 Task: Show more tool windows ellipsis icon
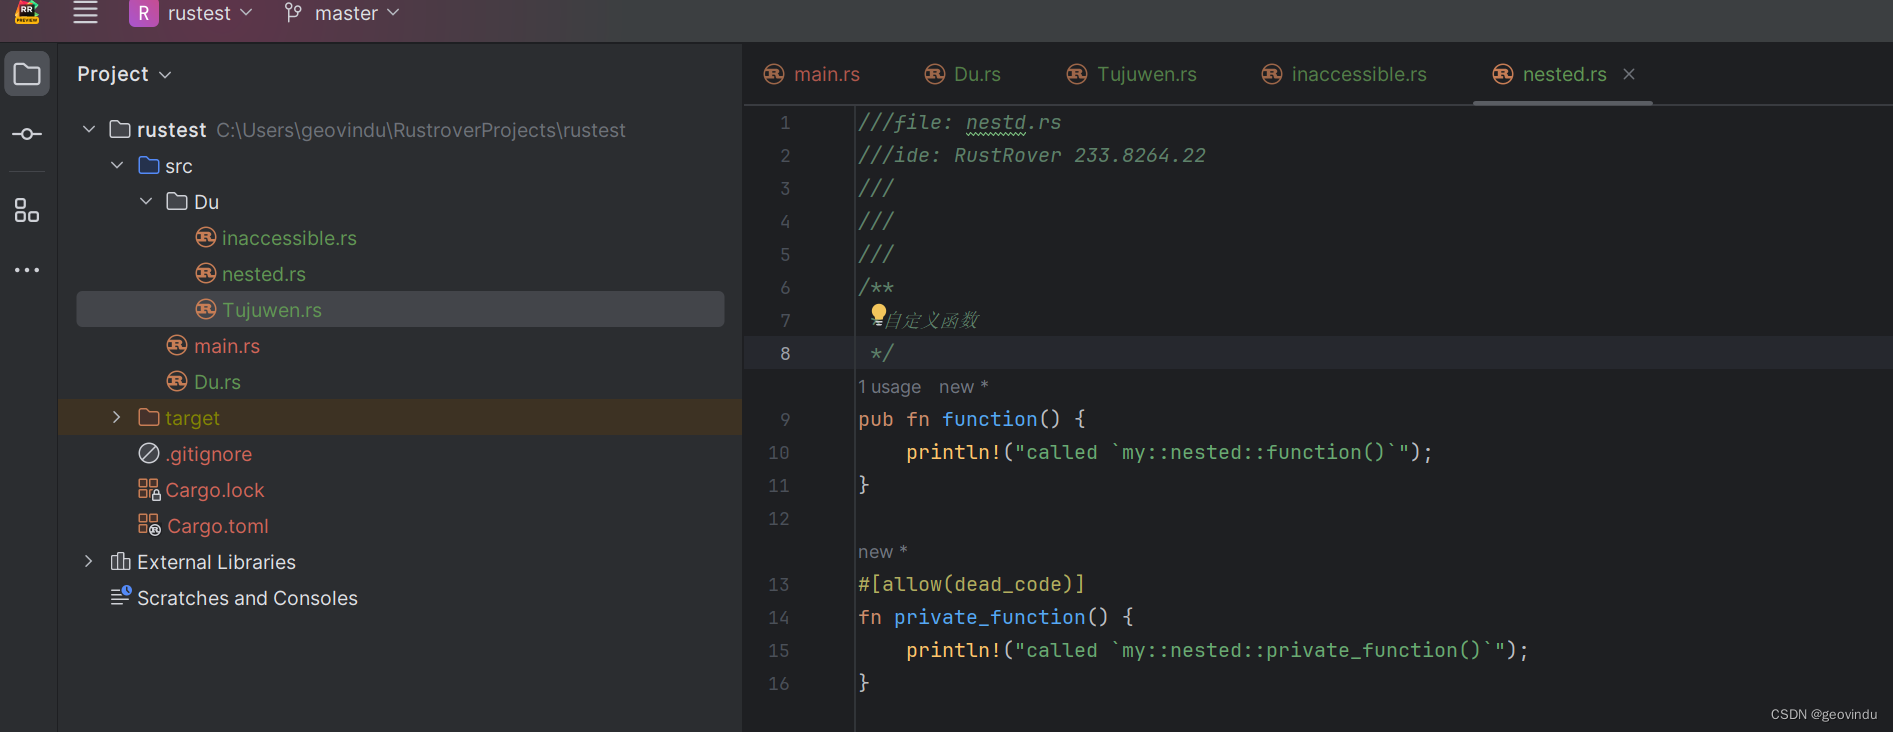27,270
